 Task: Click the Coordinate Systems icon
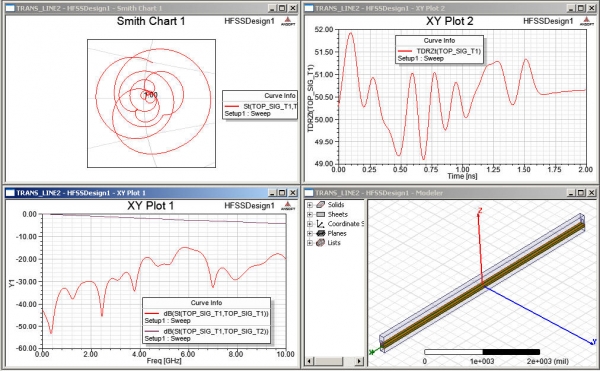[320, 224]
